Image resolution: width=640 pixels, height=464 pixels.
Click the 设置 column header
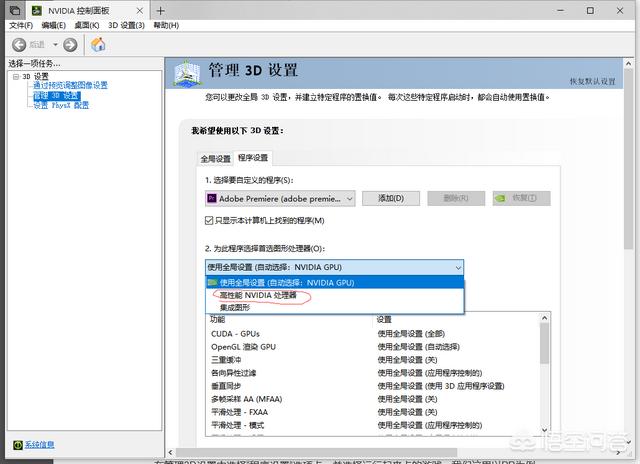(x=384, y=320)
